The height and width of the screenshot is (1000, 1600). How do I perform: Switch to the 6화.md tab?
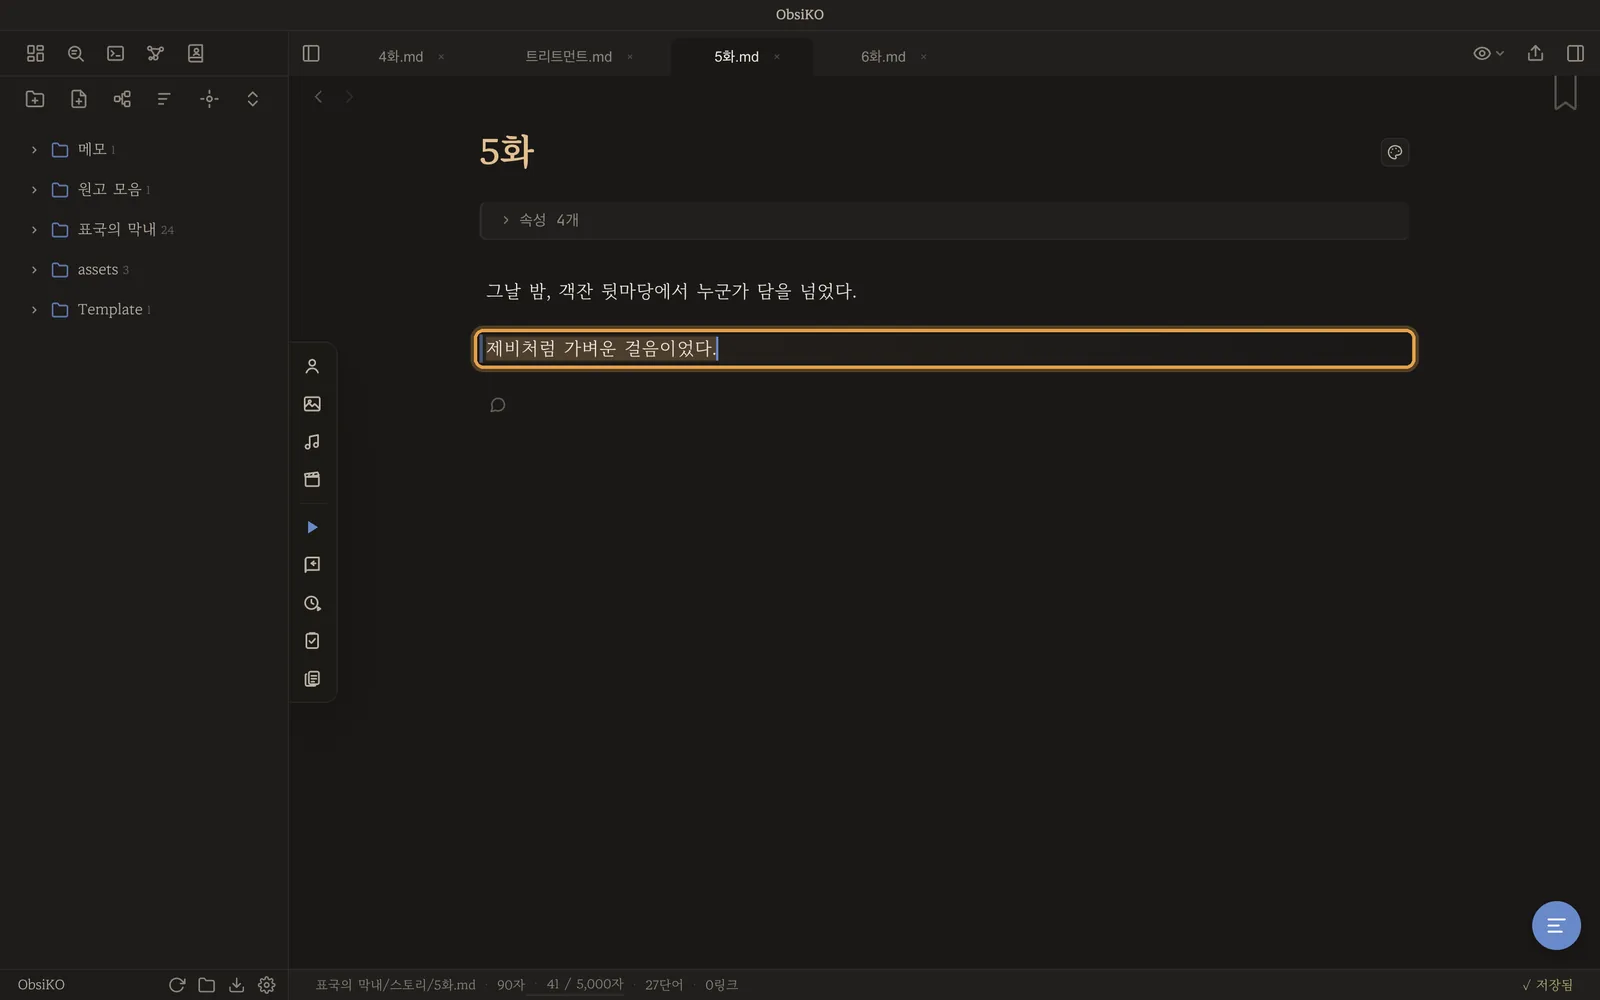[883, 57]
